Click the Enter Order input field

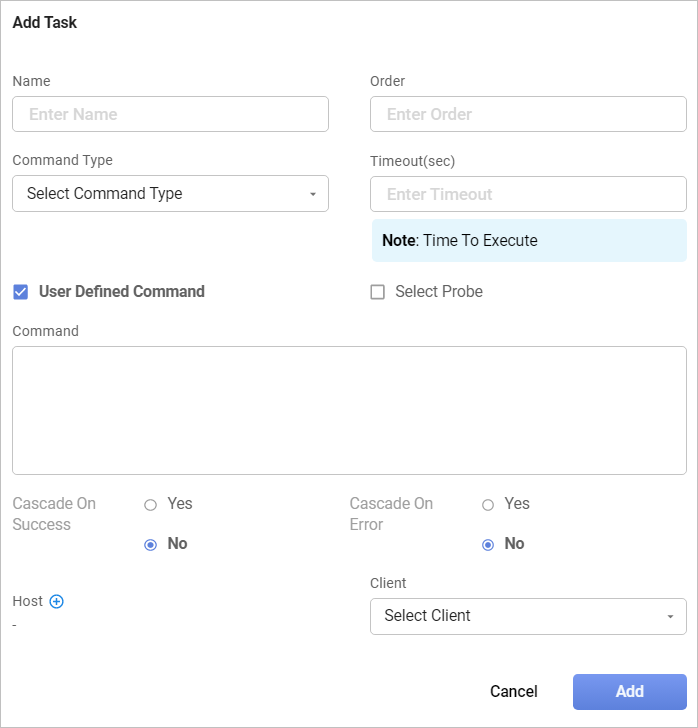pyautogui.click(x=528, y=114)
